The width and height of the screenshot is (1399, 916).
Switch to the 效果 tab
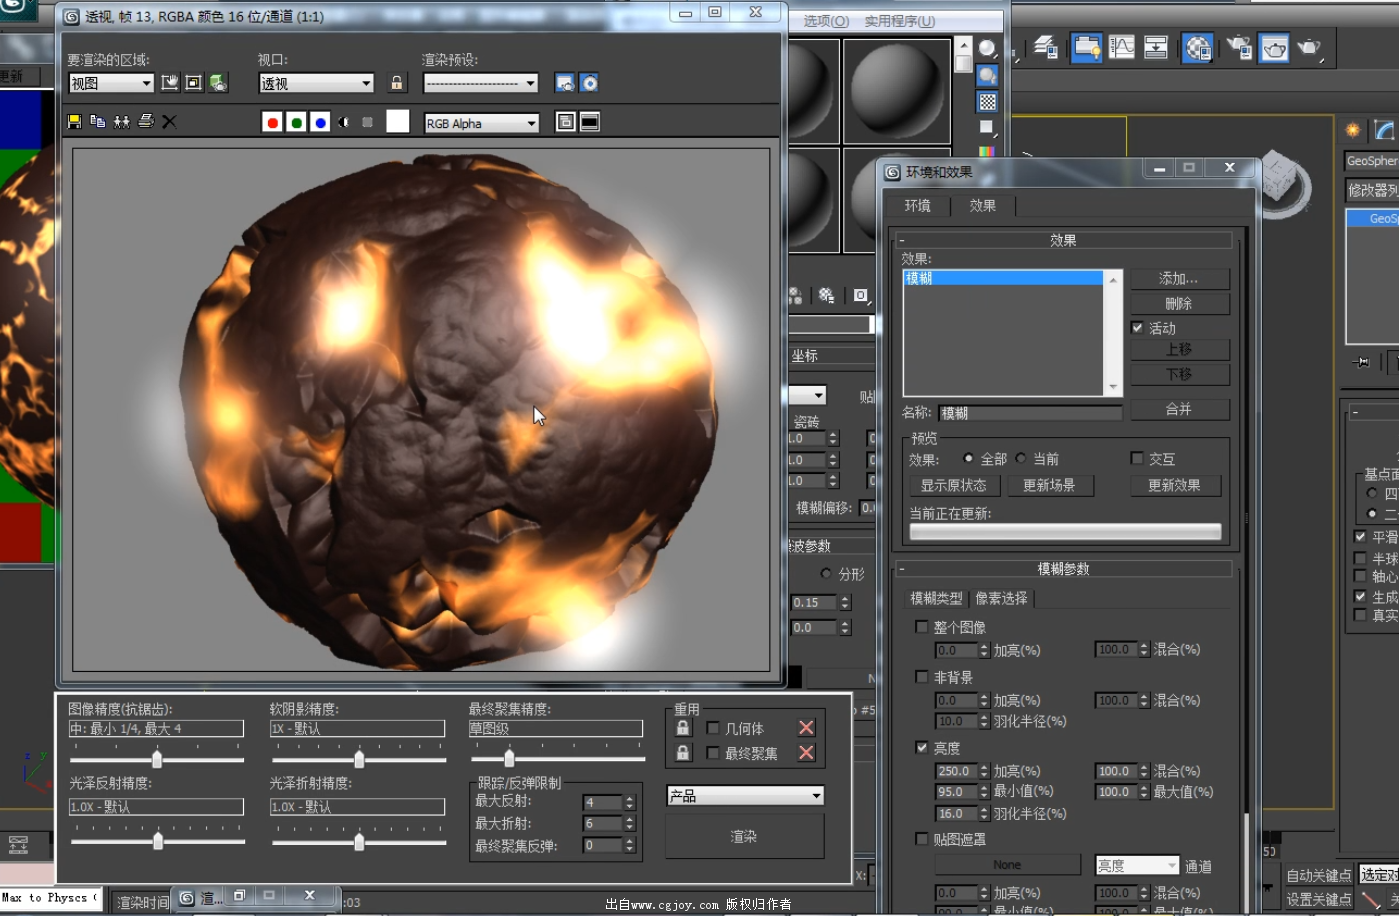[x=983, y=206]
